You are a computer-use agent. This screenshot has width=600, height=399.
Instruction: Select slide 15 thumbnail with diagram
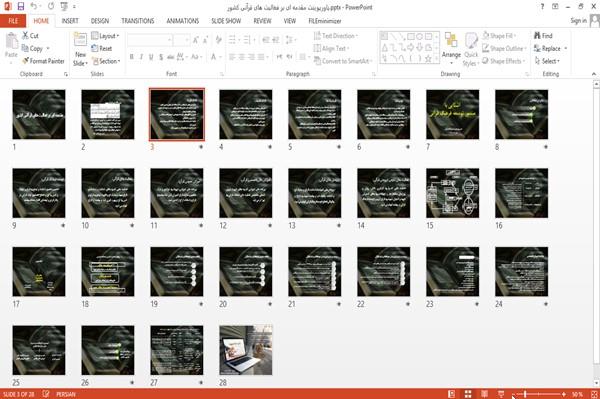click(453, 193)
